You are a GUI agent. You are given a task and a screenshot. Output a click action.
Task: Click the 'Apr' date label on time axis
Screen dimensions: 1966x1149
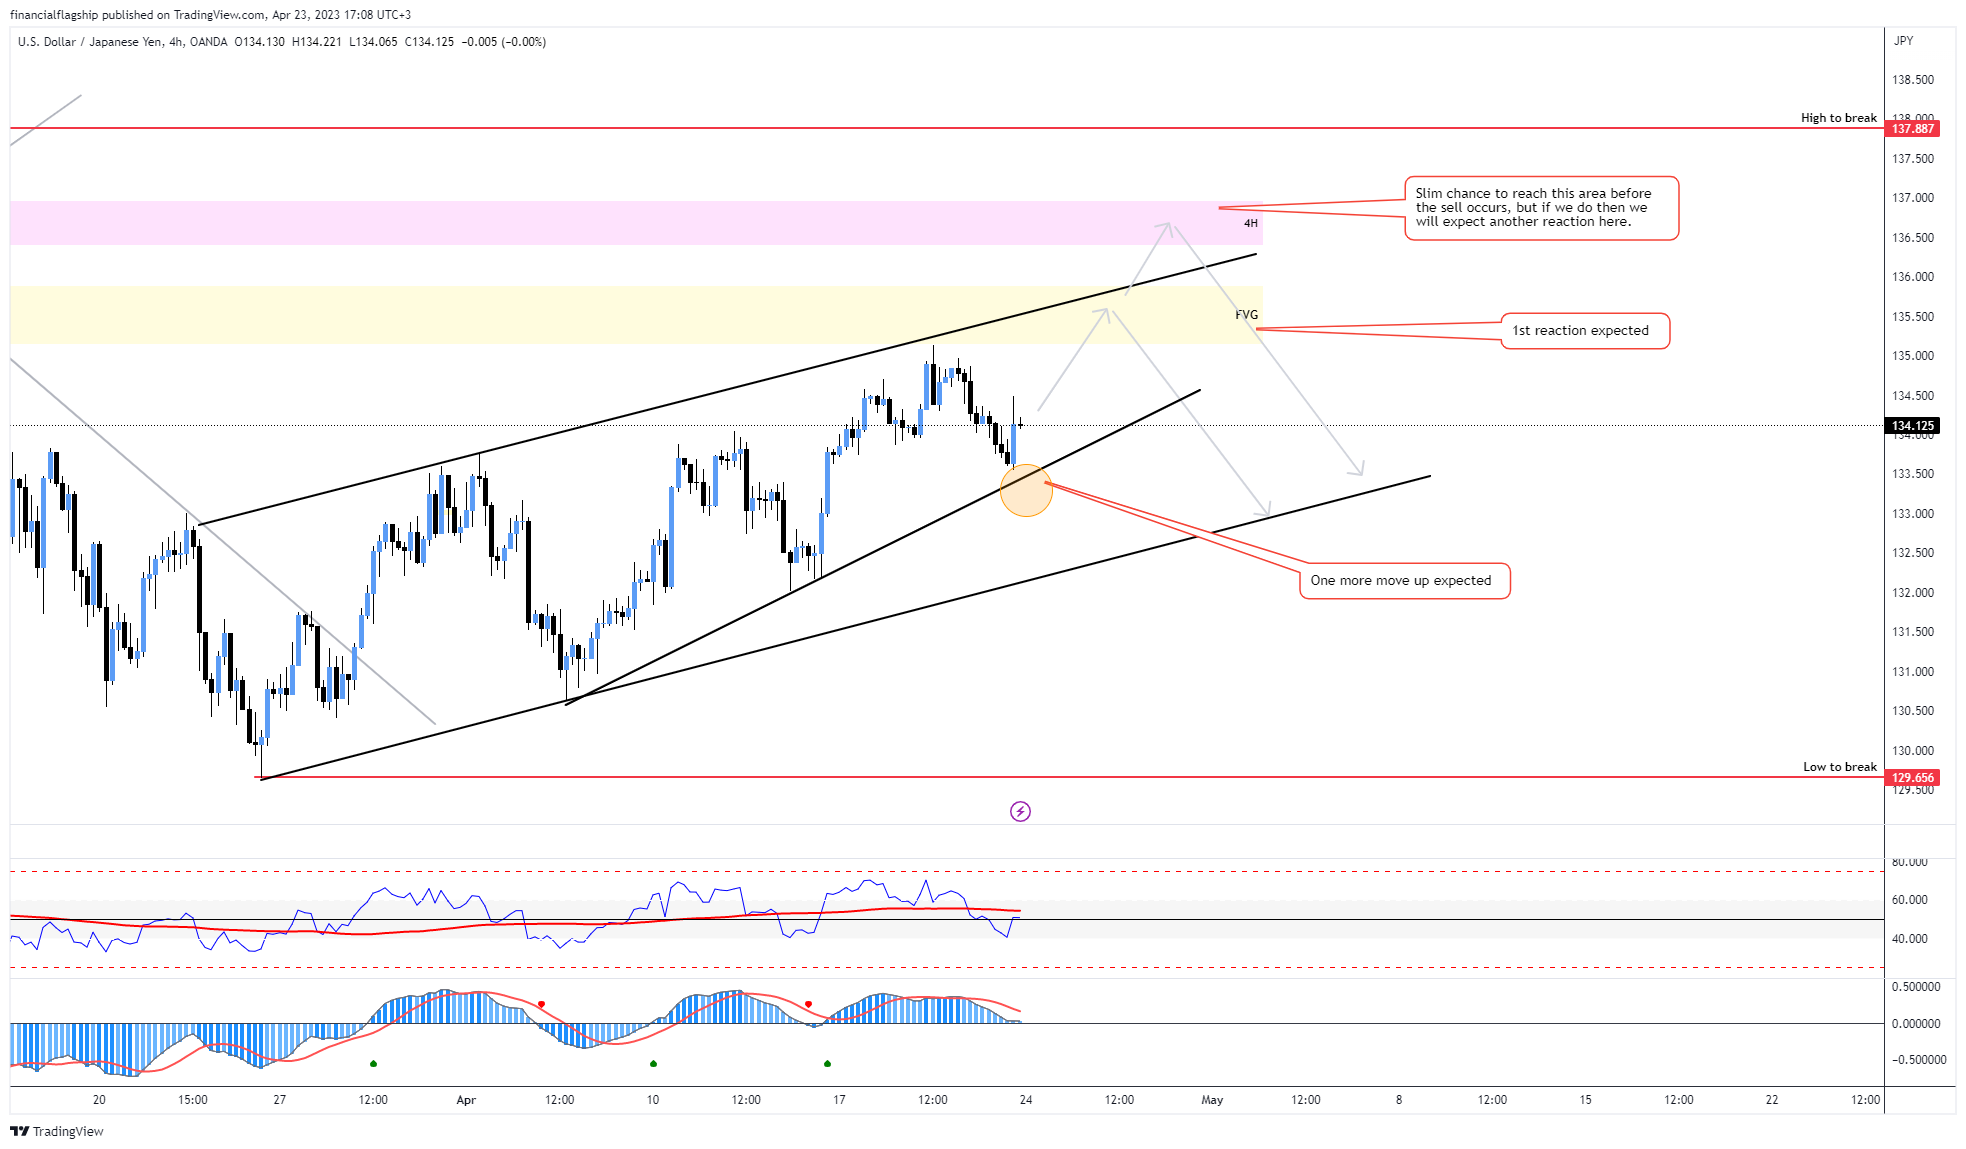(466, 1100)
